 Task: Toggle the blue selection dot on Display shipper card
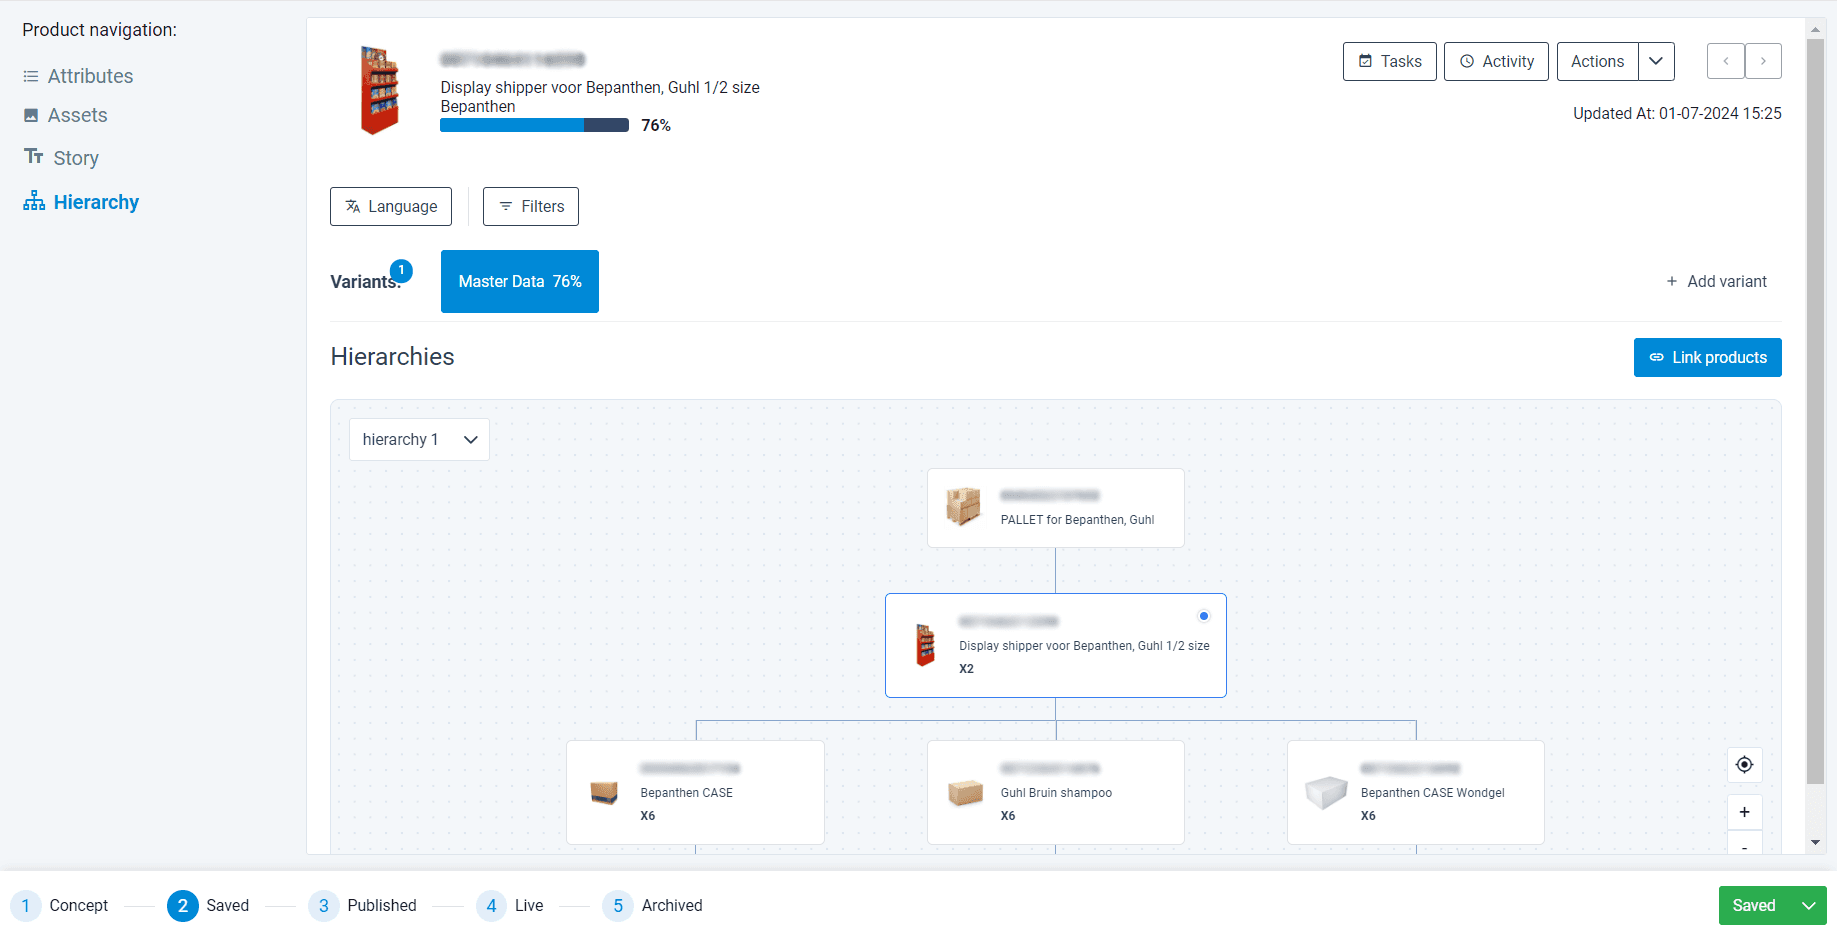click(1204, 616)
